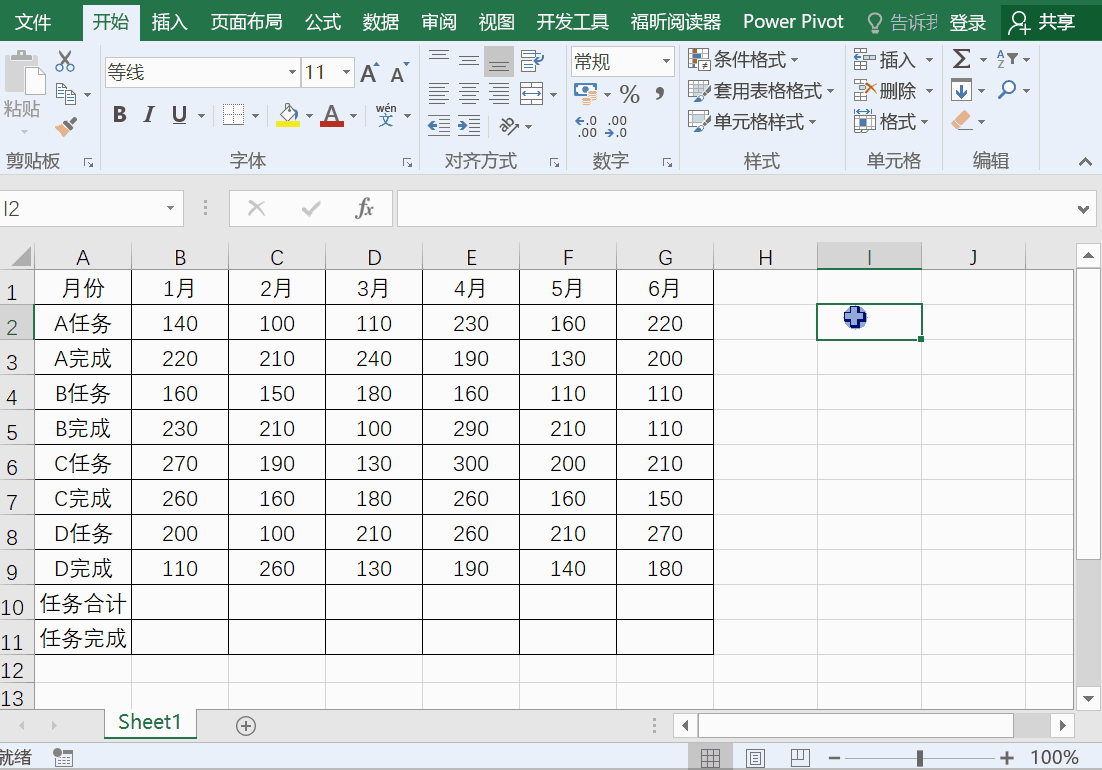Toggle wrap text icon
1102x770 pixels.
[x=532, y=61]
